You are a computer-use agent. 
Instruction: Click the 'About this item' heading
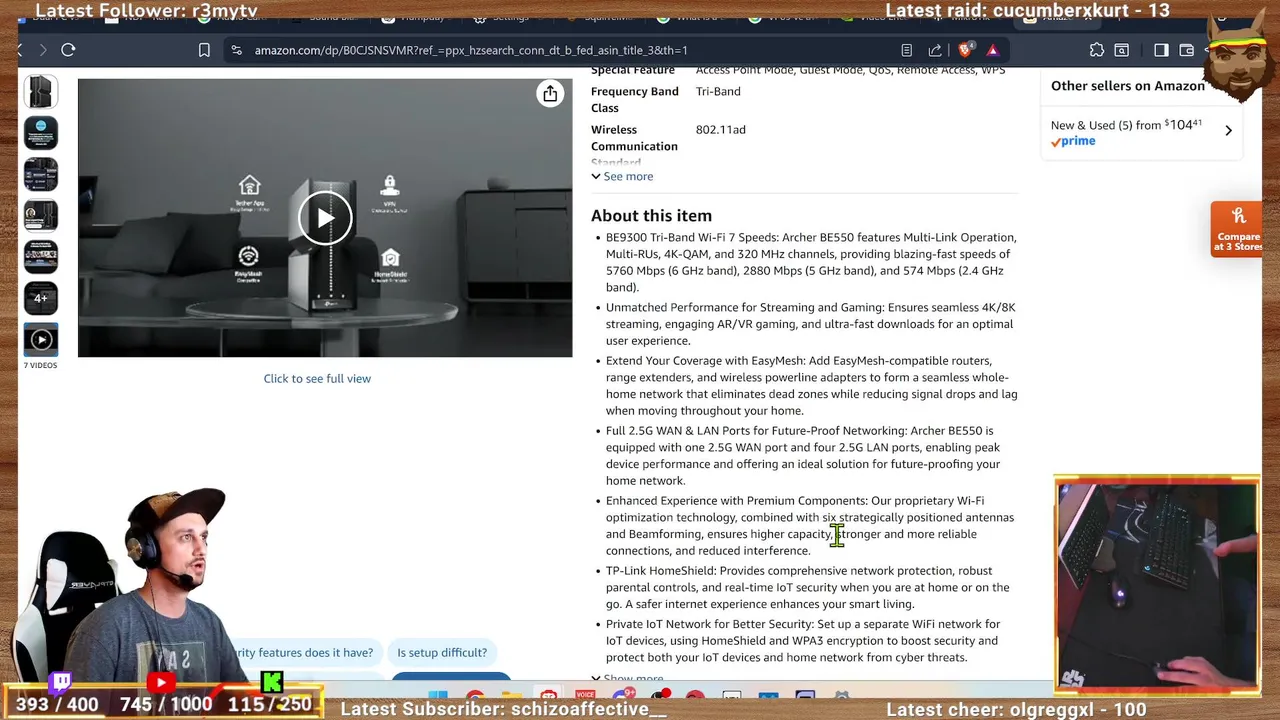tap(651, 216)
